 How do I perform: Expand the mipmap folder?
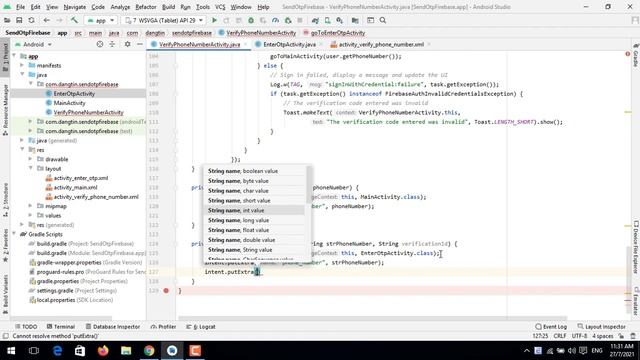point(30,206)
